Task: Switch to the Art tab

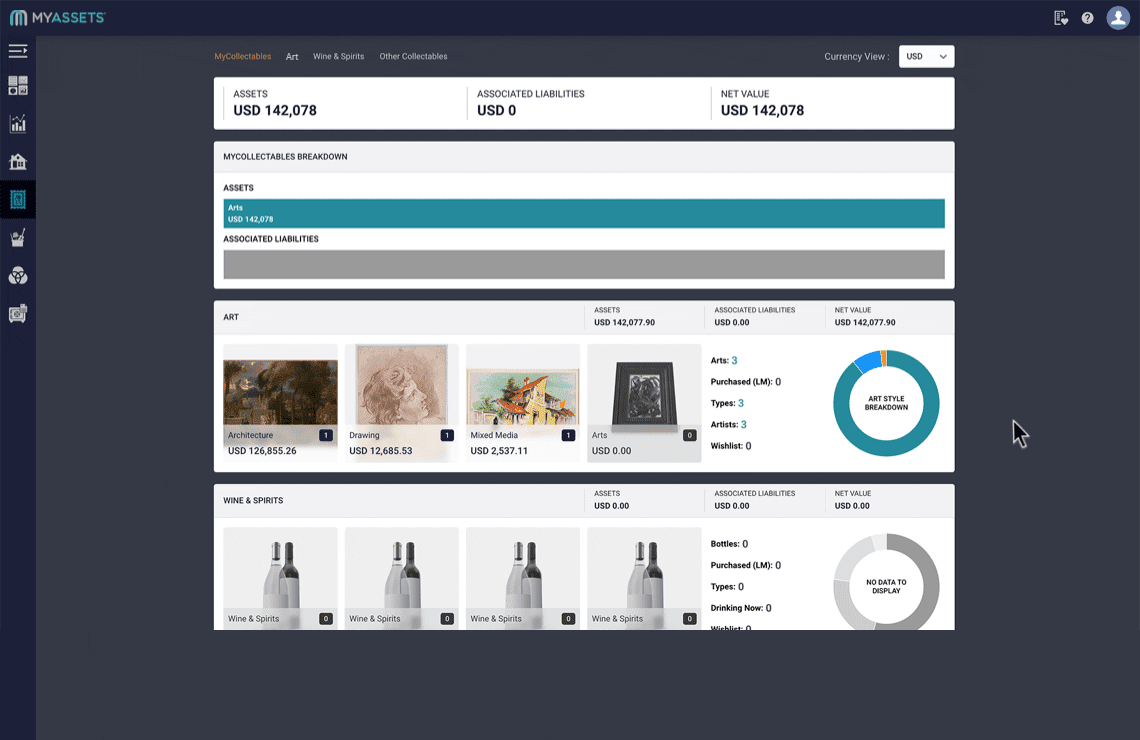Action: 292,57
